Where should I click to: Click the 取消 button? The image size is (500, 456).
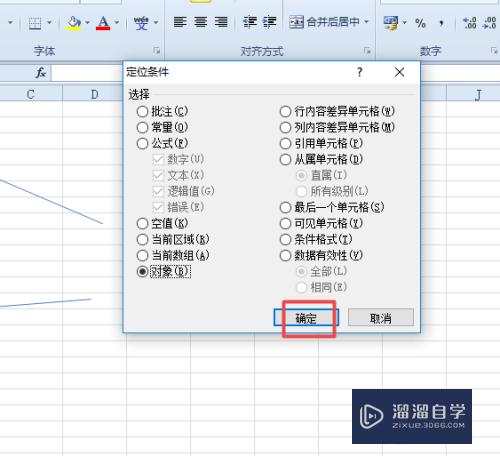tap(381, 318)
